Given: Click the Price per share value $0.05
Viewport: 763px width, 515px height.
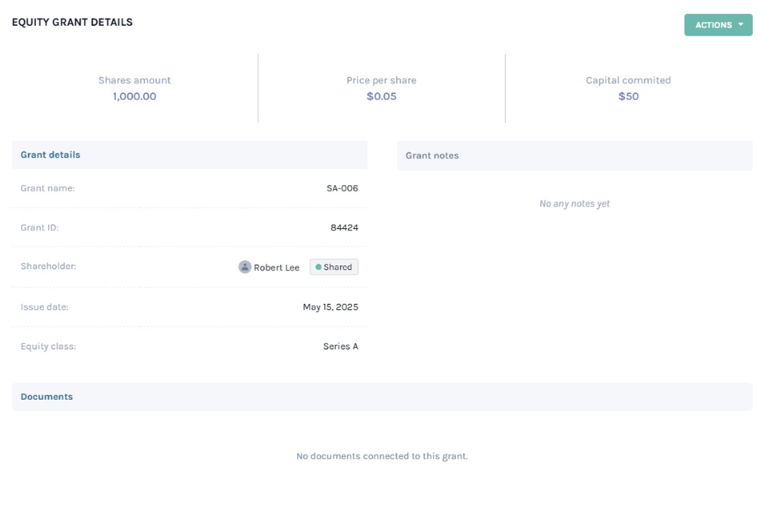Looking at the screenshot, I should (x=382, y=96).
